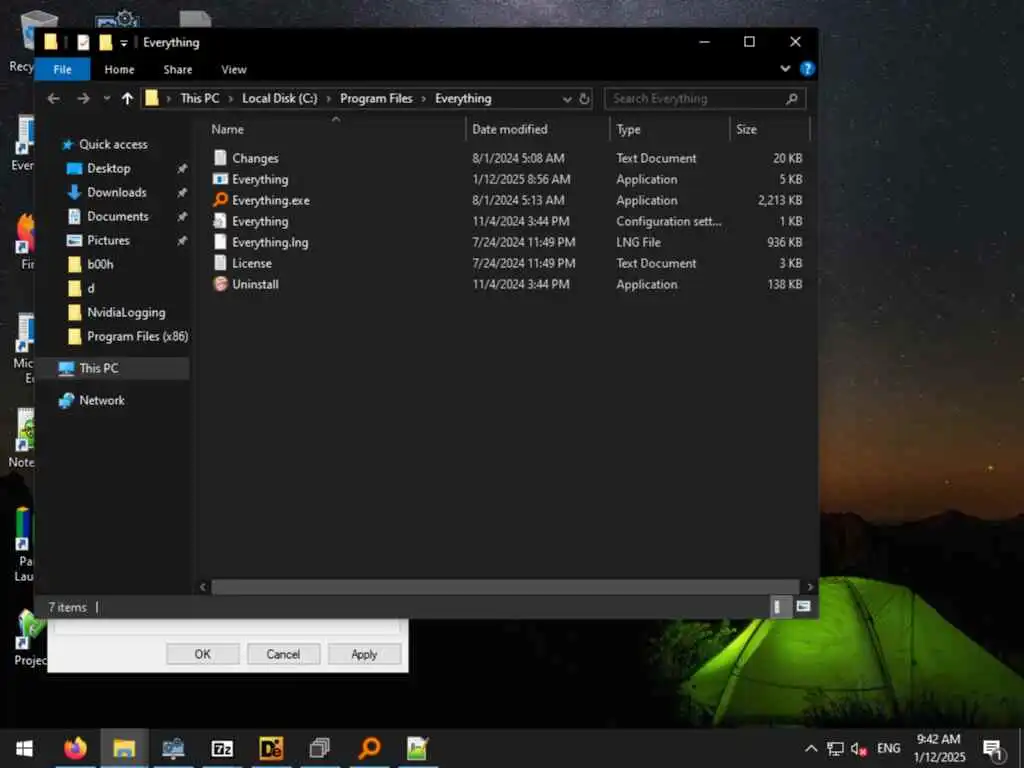Open Documents in Quick access
This screenshot has height=768, width=1024.
pos(118,216)
